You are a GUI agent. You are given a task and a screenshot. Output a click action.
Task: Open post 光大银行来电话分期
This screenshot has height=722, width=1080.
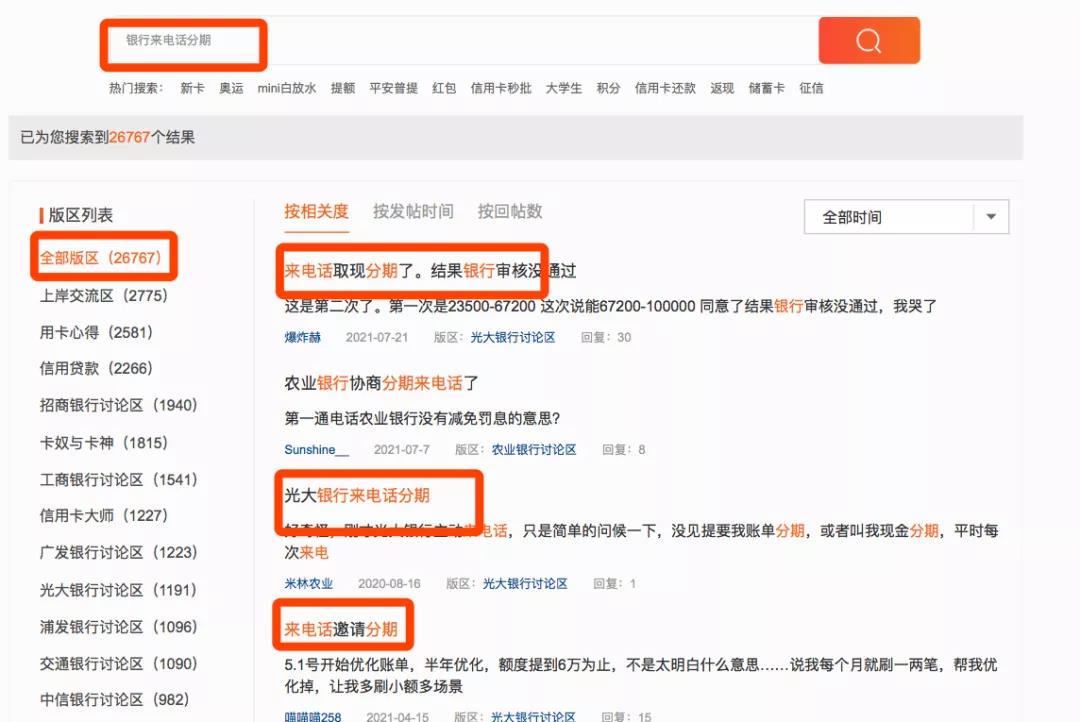click(x=357, y=495)
